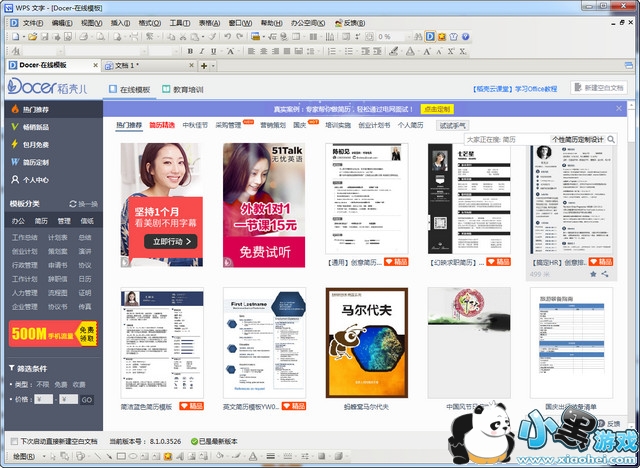Screen dimensions: 640x468
Task: Open the 插入 menu
Action: (x=120, y=21)
